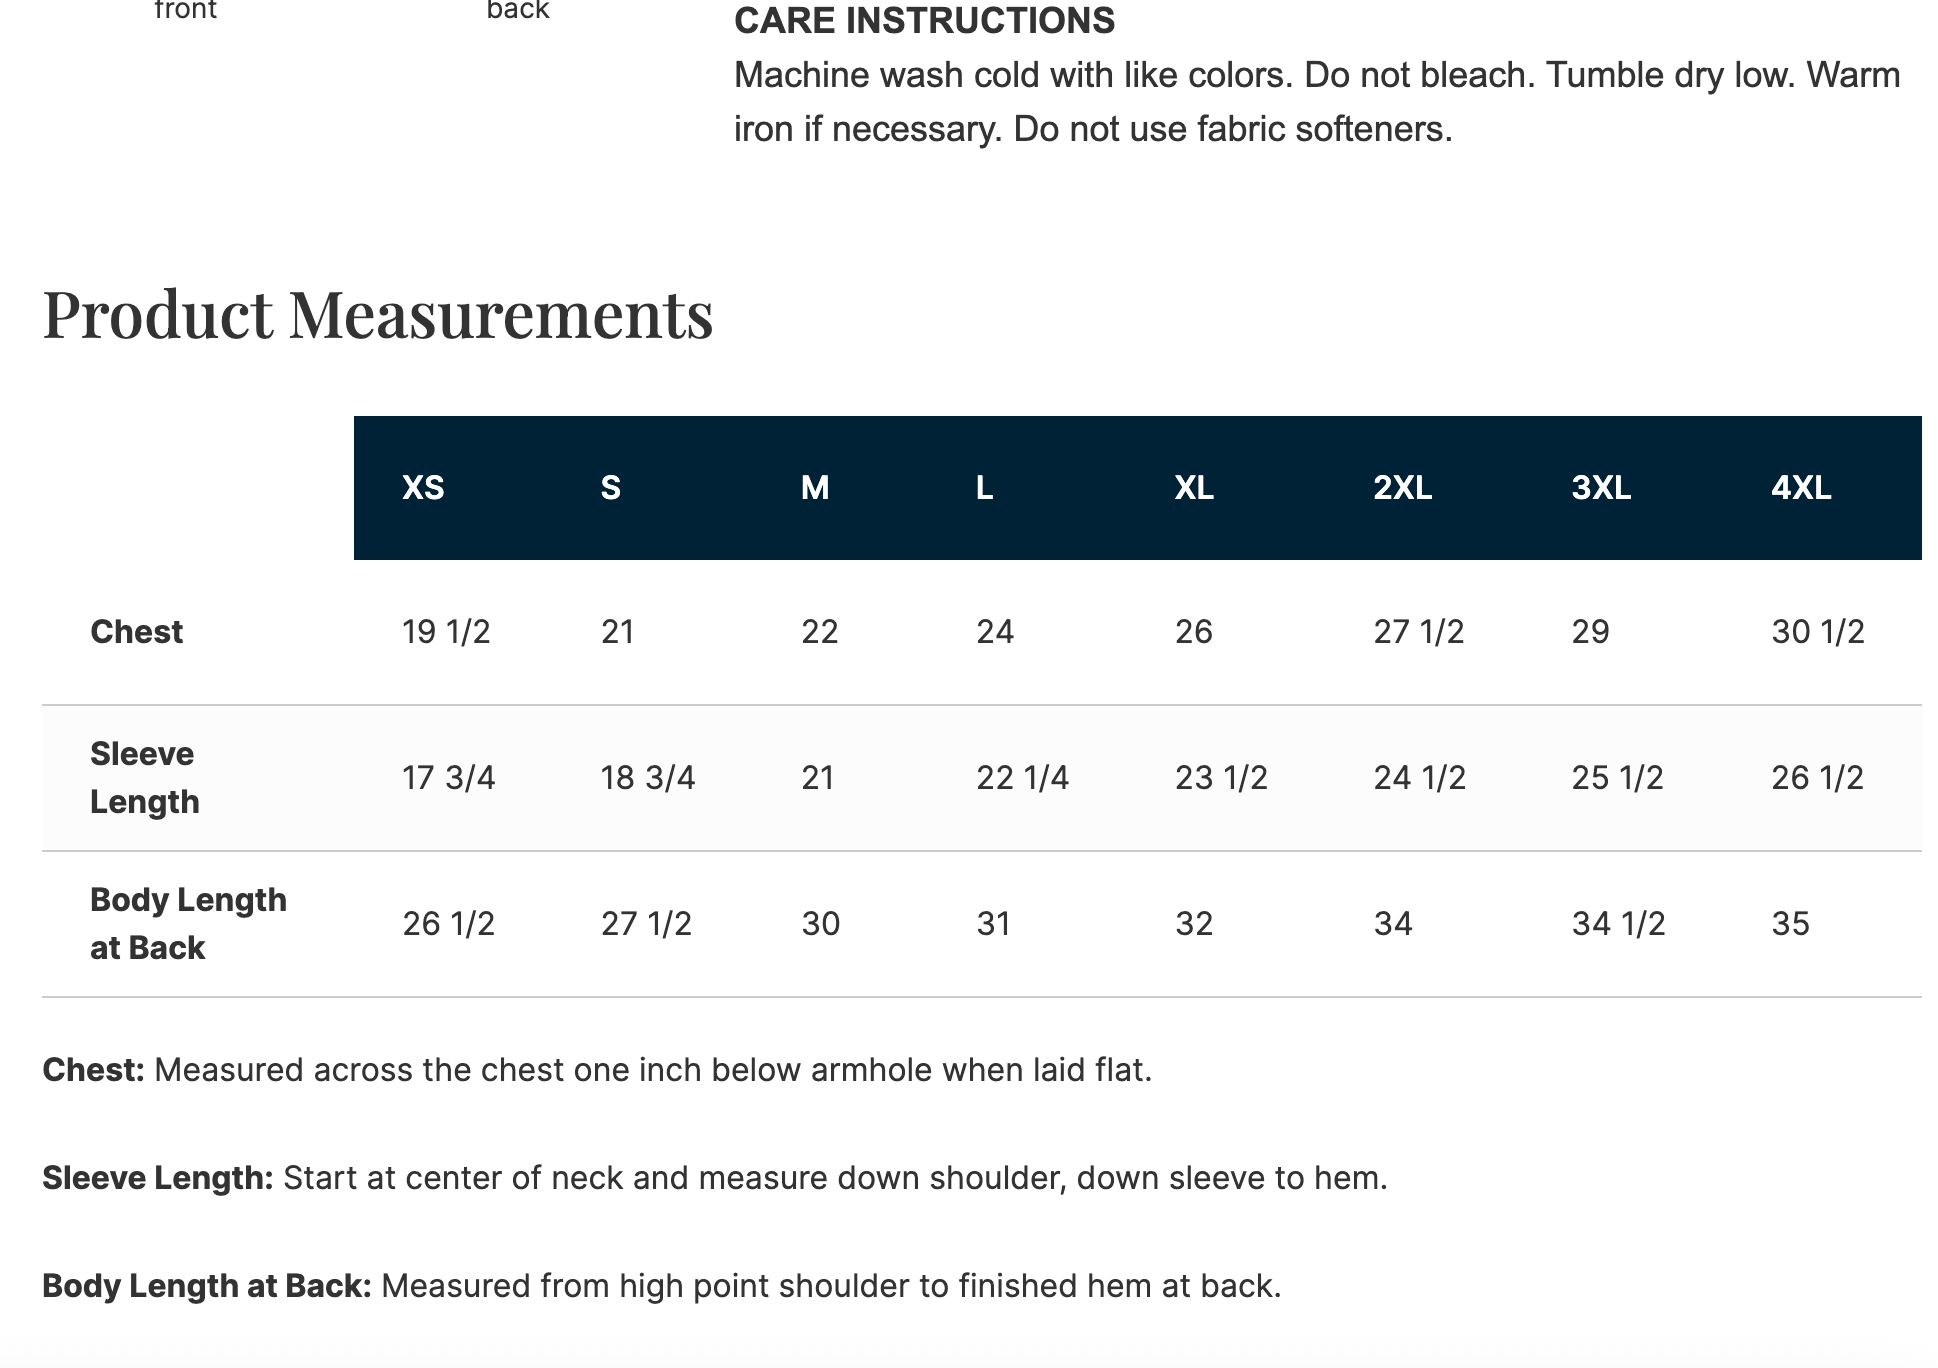The height and width of the screenshot is (1368, 1938).
Task: Click the Chest row label in table
Action: click(136, 632)
